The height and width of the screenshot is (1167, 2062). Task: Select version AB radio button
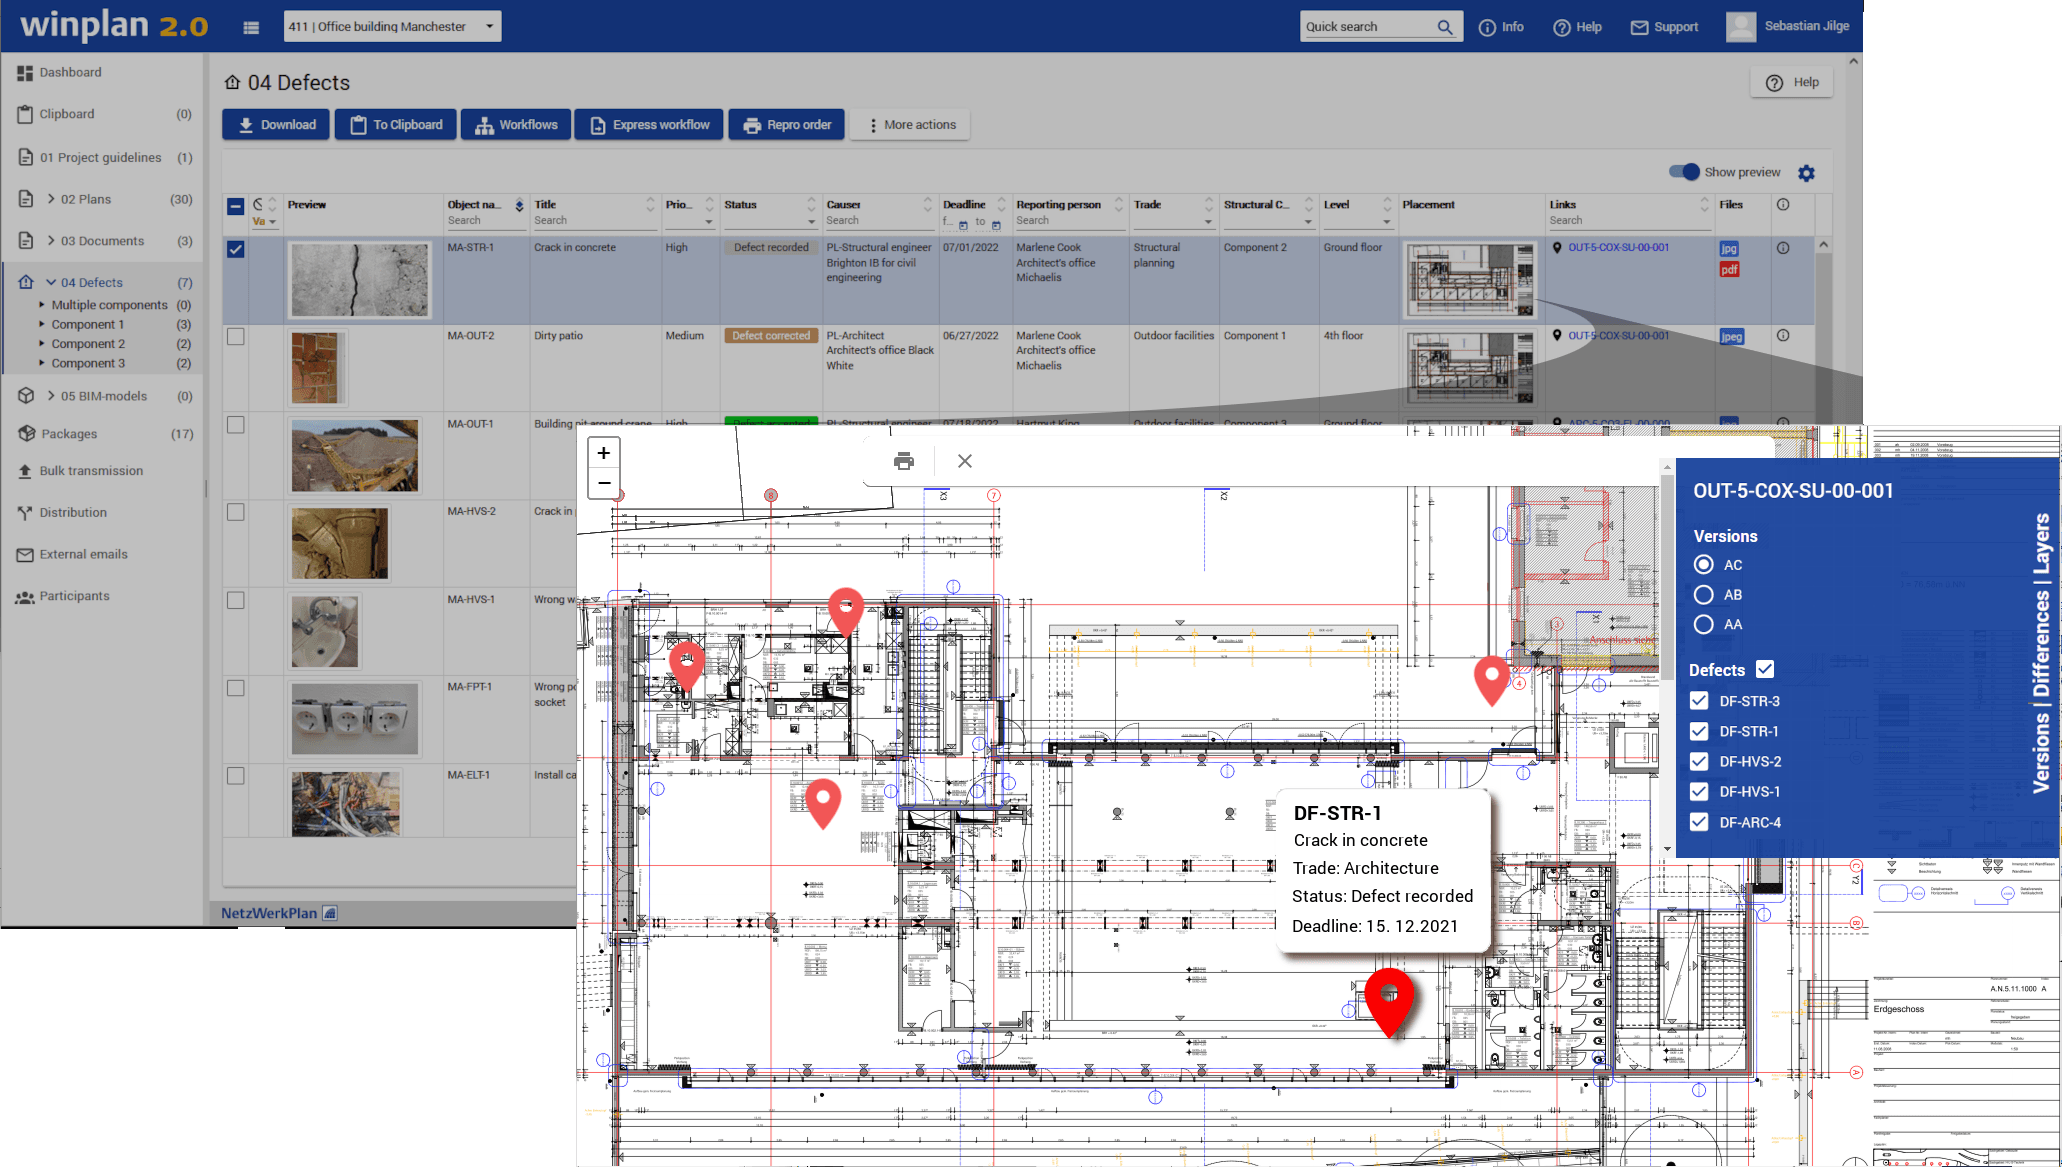(x=1704, y=595)
